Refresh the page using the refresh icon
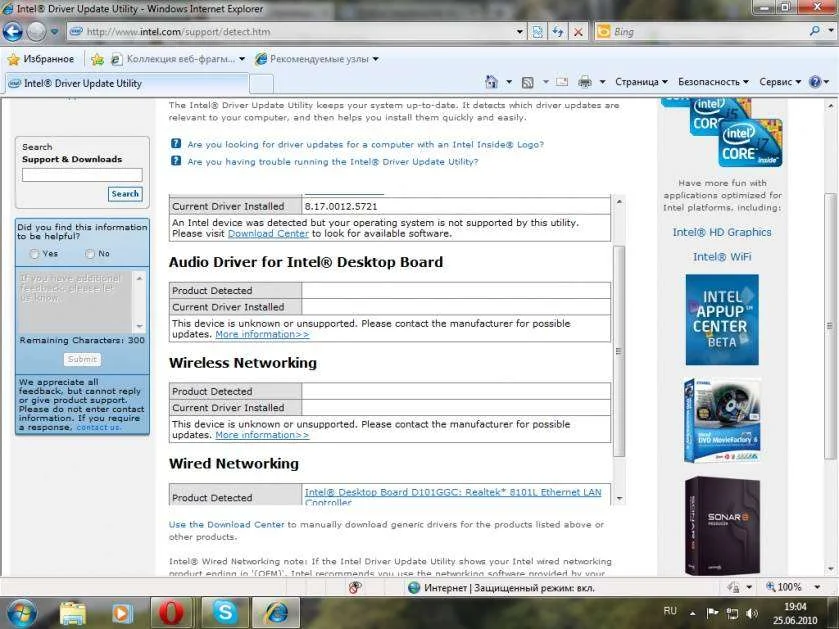839x629 pixels. [x=558, y=32]
